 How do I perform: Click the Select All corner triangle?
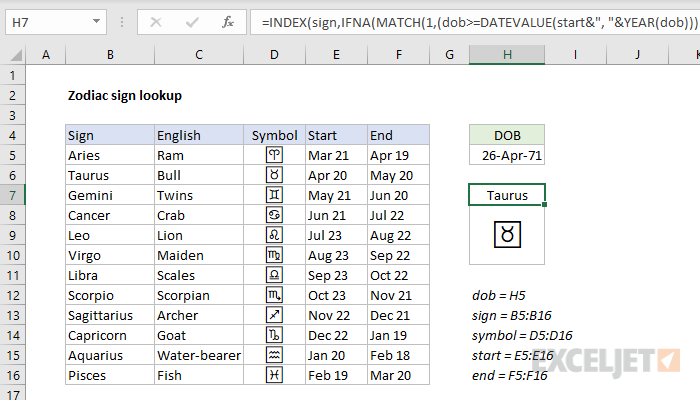click(x=16, y=55)
